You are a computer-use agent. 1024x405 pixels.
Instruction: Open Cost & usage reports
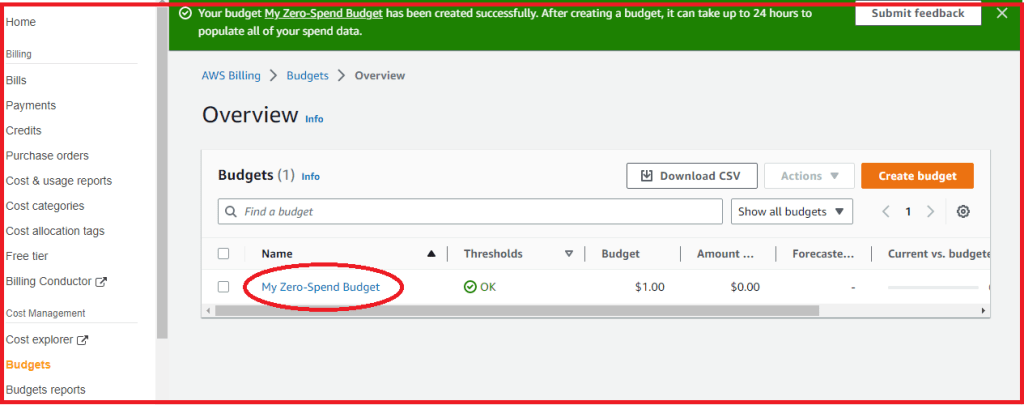[59, 181]
